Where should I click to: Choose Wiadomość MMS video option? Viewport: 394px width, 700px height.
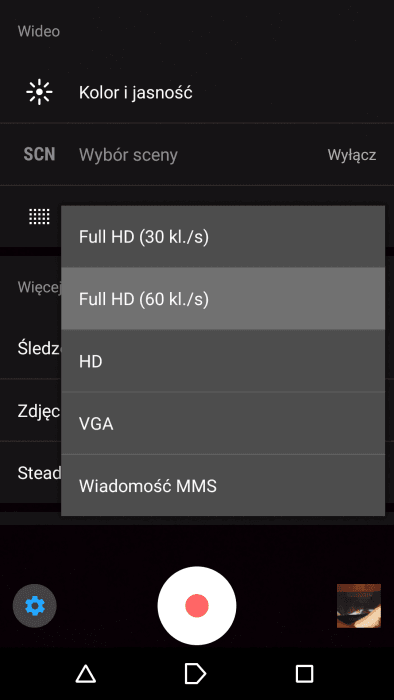223,485
